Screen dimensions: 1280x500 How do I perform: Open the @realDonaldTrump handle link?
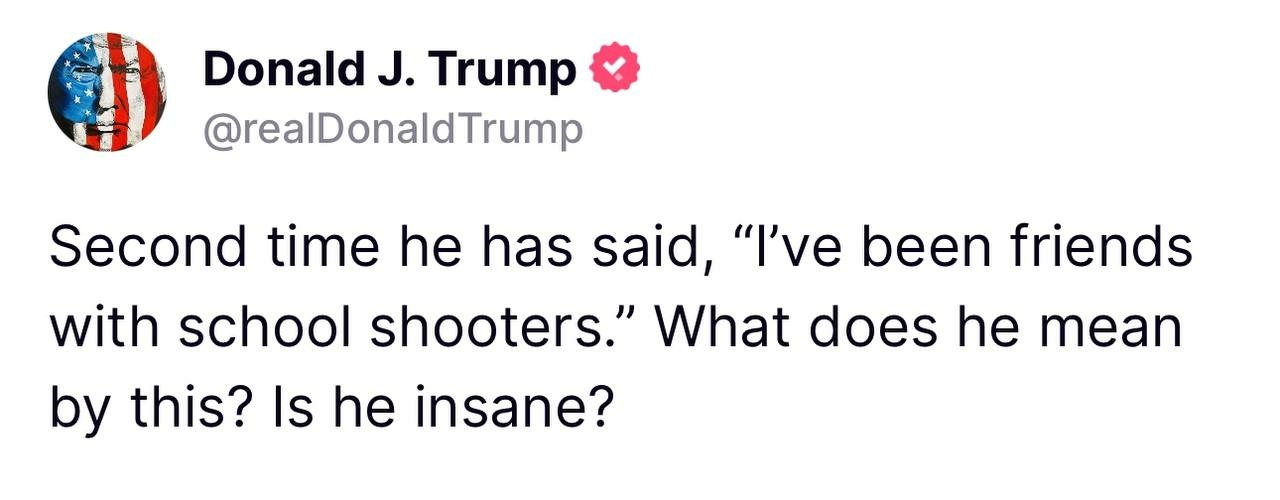[x=392, y=130]
